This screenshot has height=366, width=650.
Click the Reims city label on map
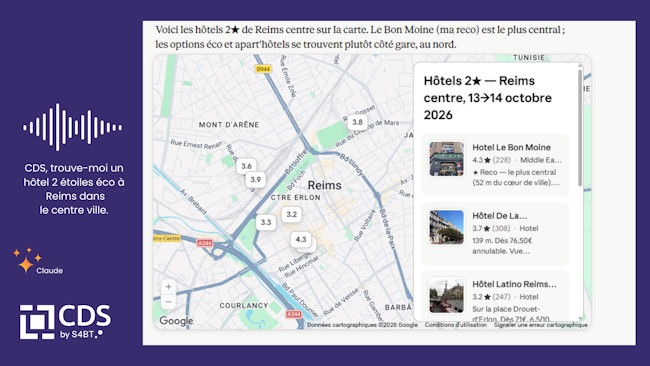325,185
